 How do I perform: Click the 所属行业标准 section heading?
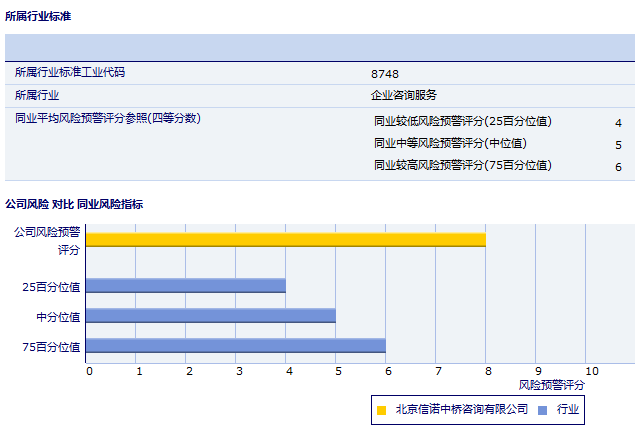point(38,17)
